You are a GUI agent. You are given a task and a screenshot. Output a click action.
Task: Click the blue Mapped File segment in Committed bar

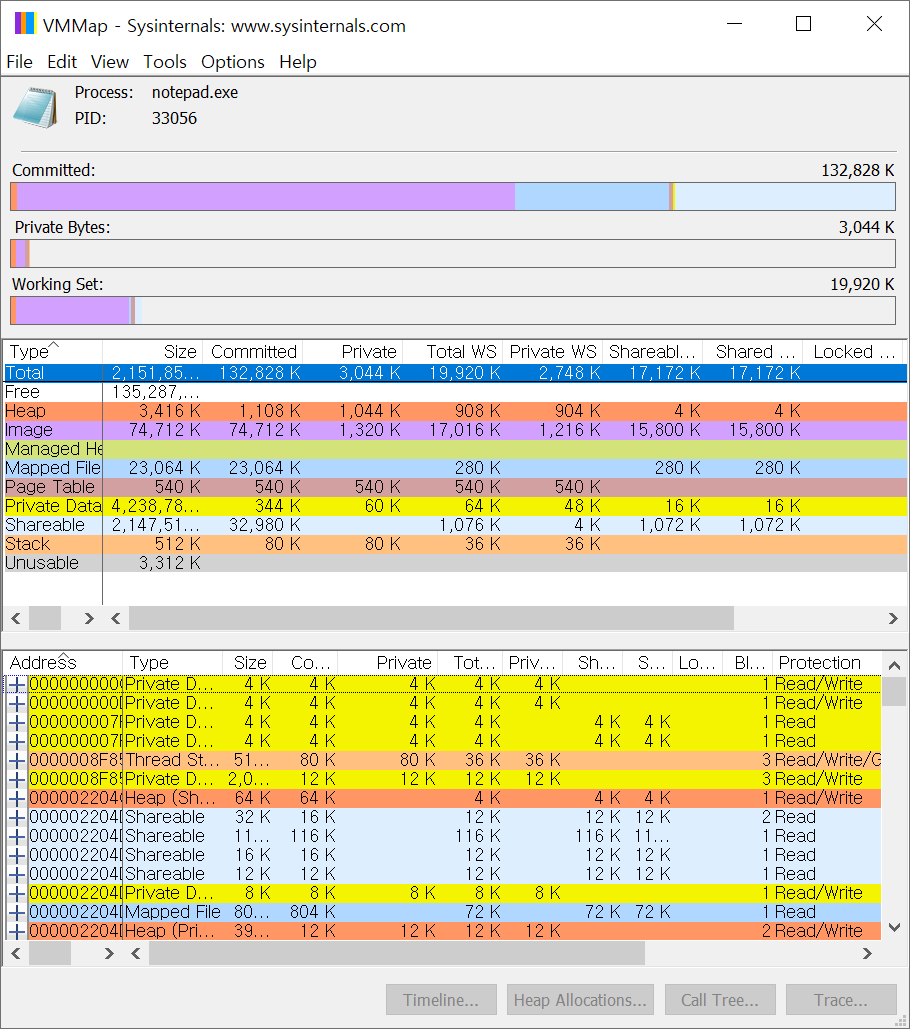point(592,197)
